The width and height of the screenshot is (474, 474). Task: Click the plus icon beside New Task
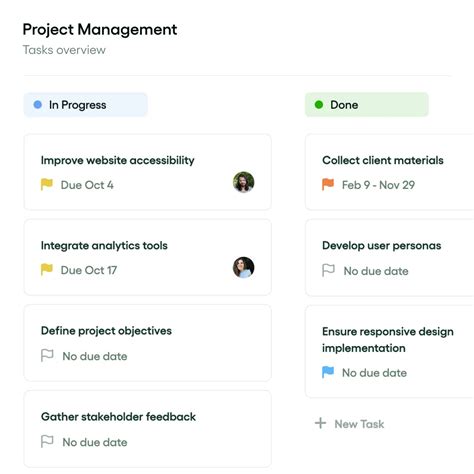click(320, 423)
